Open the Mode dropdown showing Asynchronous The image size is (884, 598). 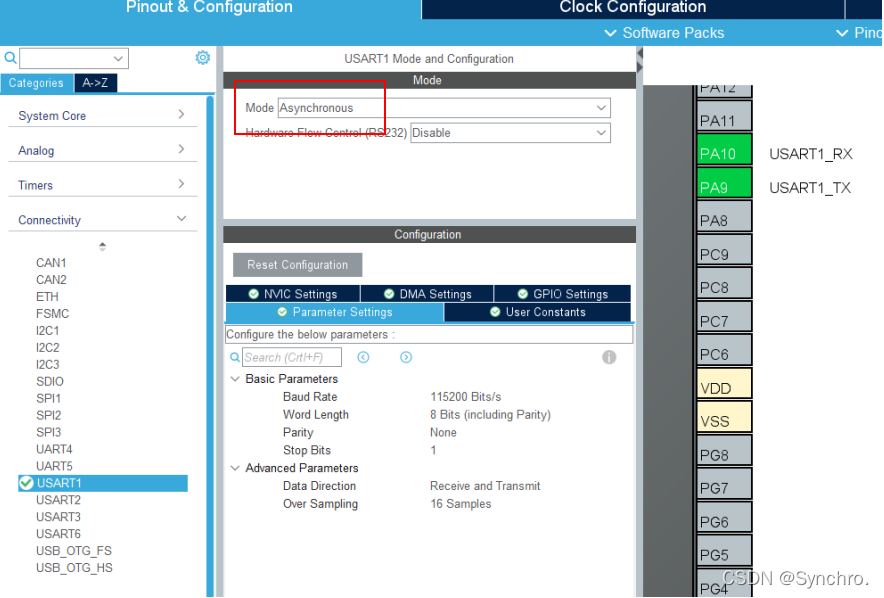(444, 108)
